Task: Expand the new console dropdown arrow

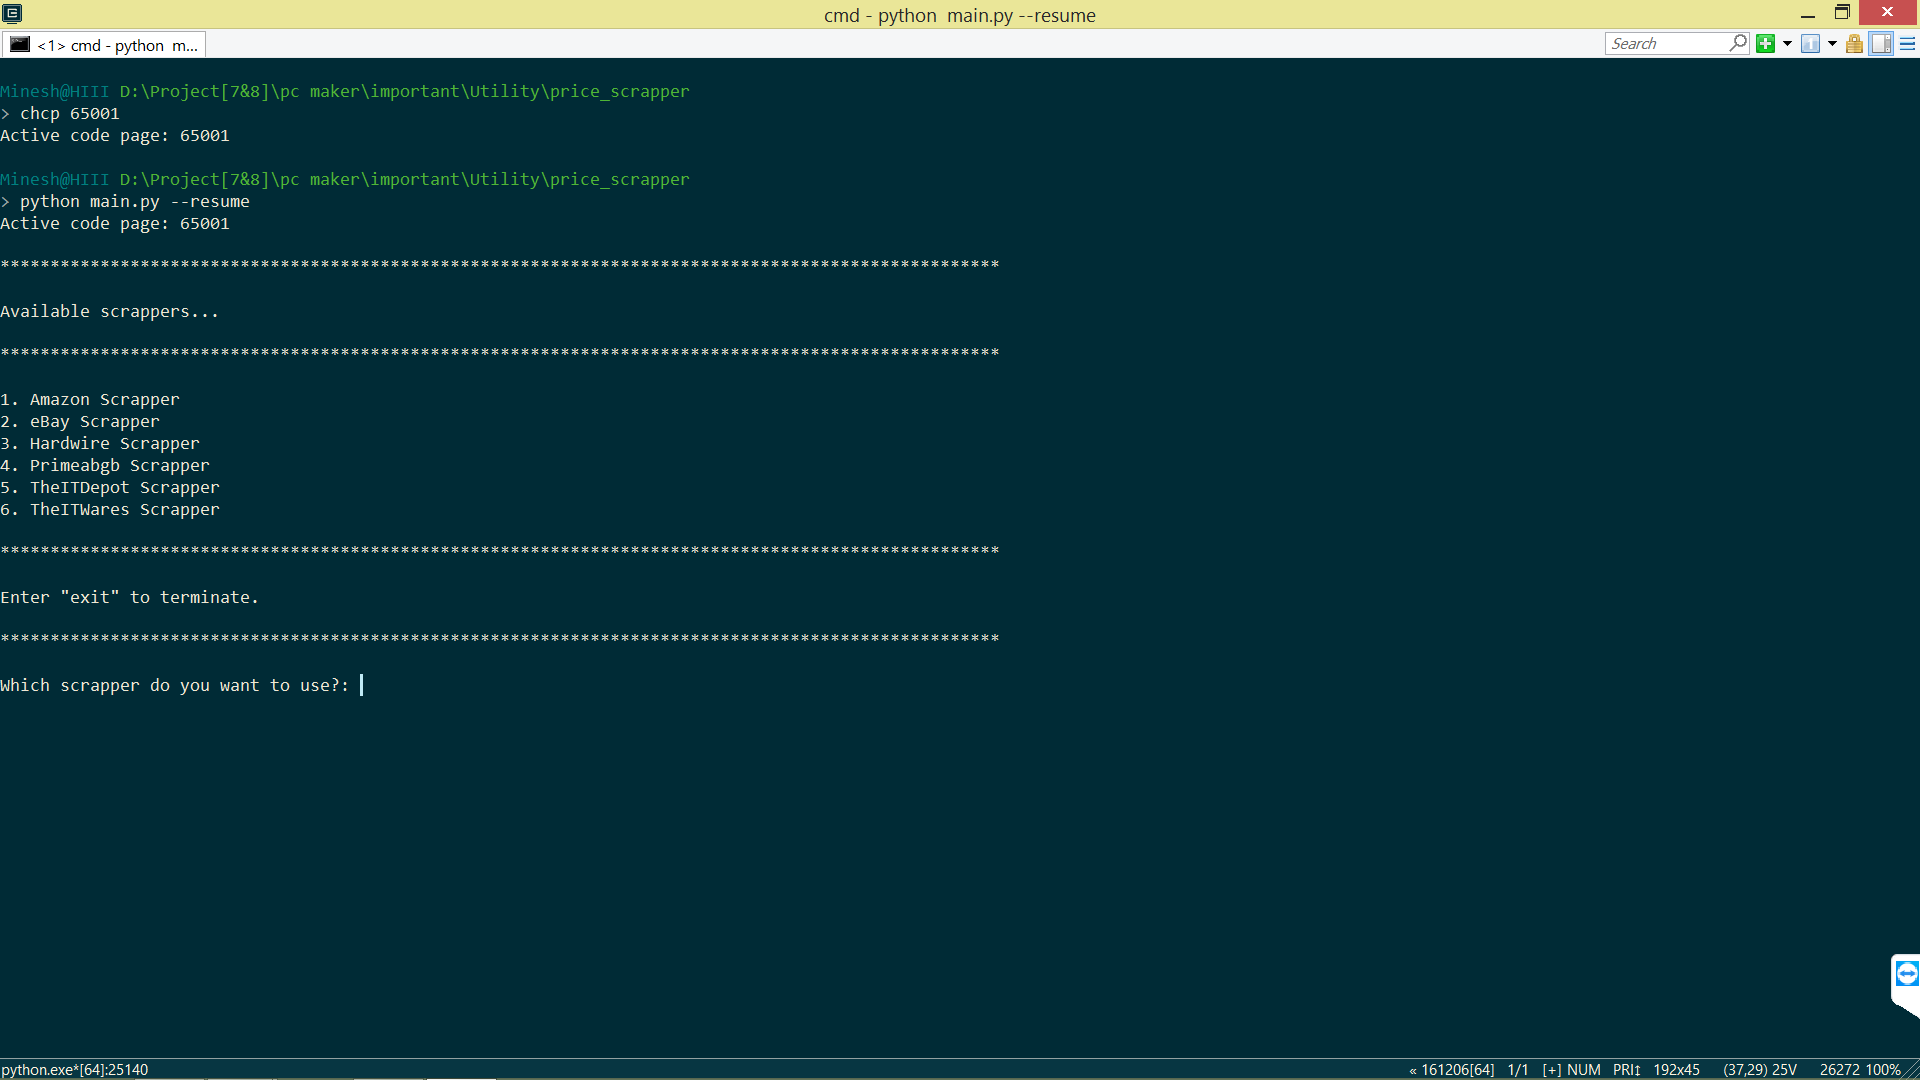Action: pos(1787,43)
